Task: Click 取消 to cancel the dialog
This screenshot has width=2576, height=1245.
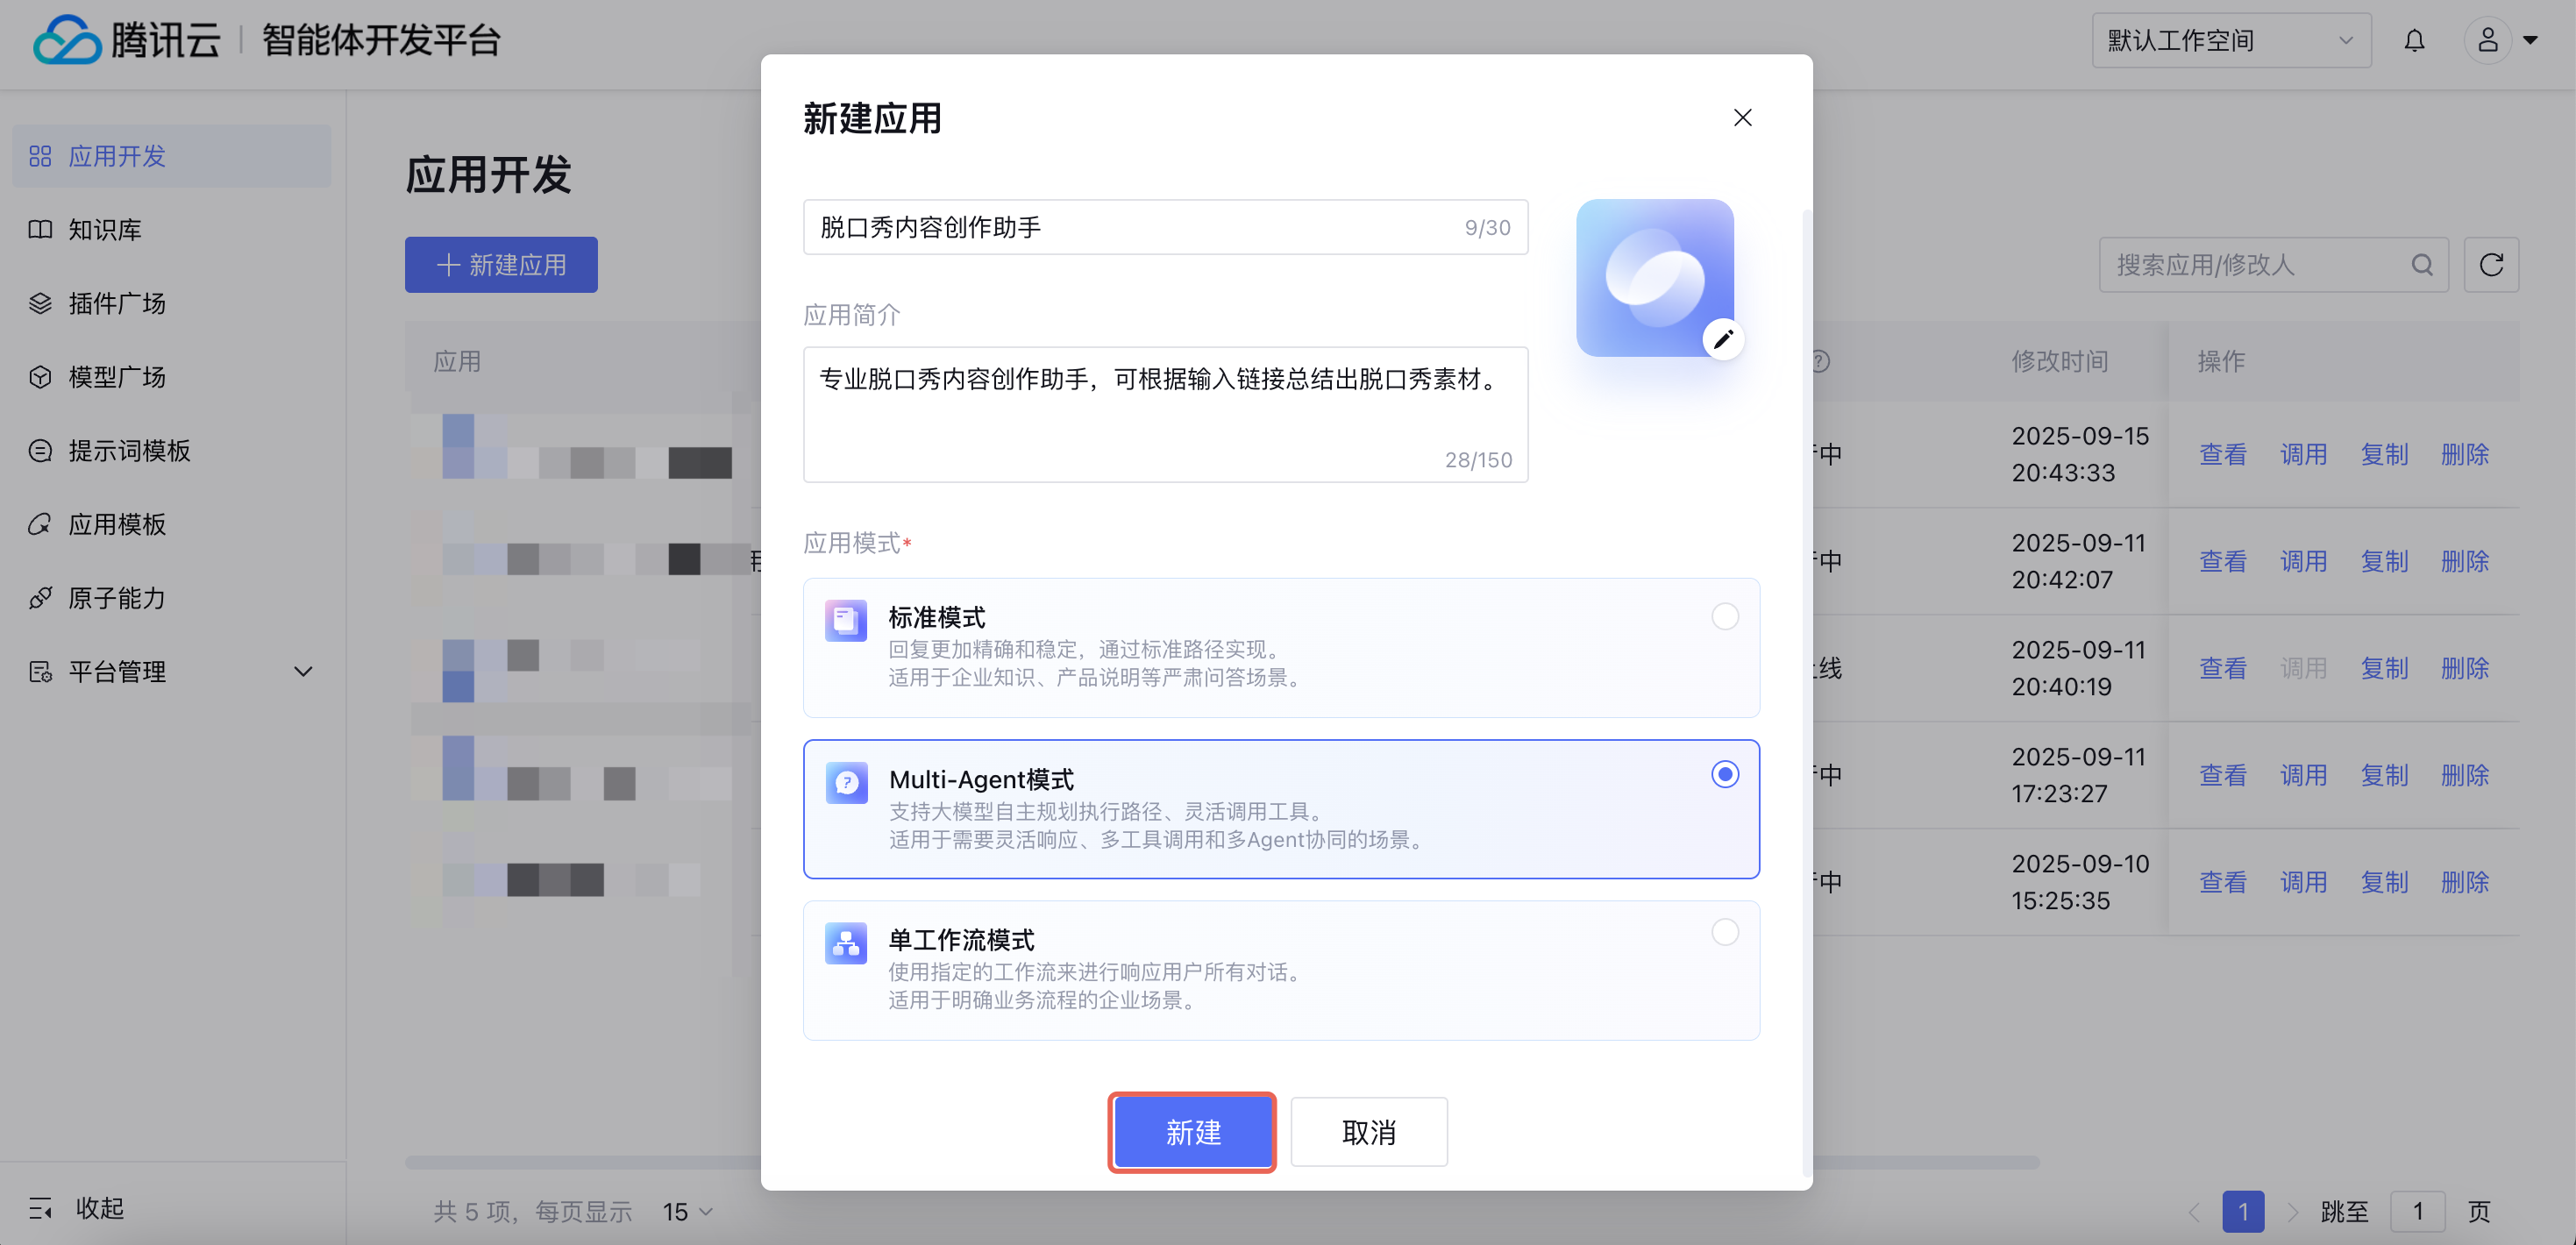Action: (1368, 1132)
